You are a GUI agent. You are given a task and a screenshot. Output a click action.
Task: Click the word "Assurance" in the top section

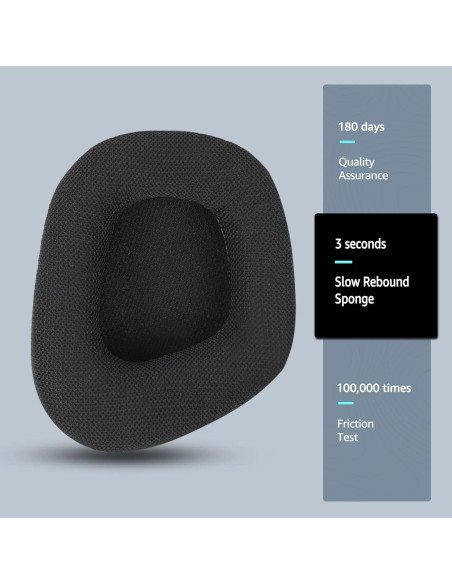363,175
